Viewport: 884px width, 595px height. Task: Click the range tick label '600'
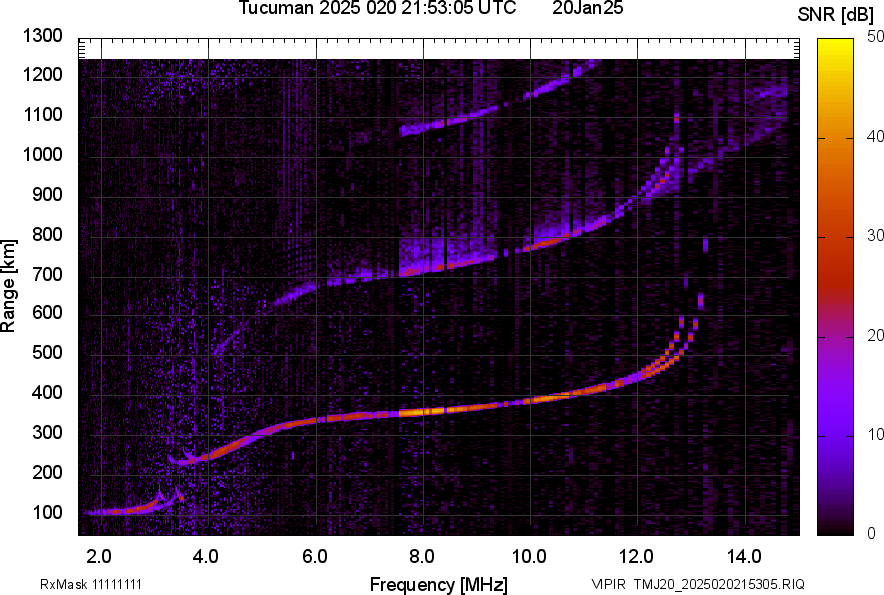(x=47, y=312)
